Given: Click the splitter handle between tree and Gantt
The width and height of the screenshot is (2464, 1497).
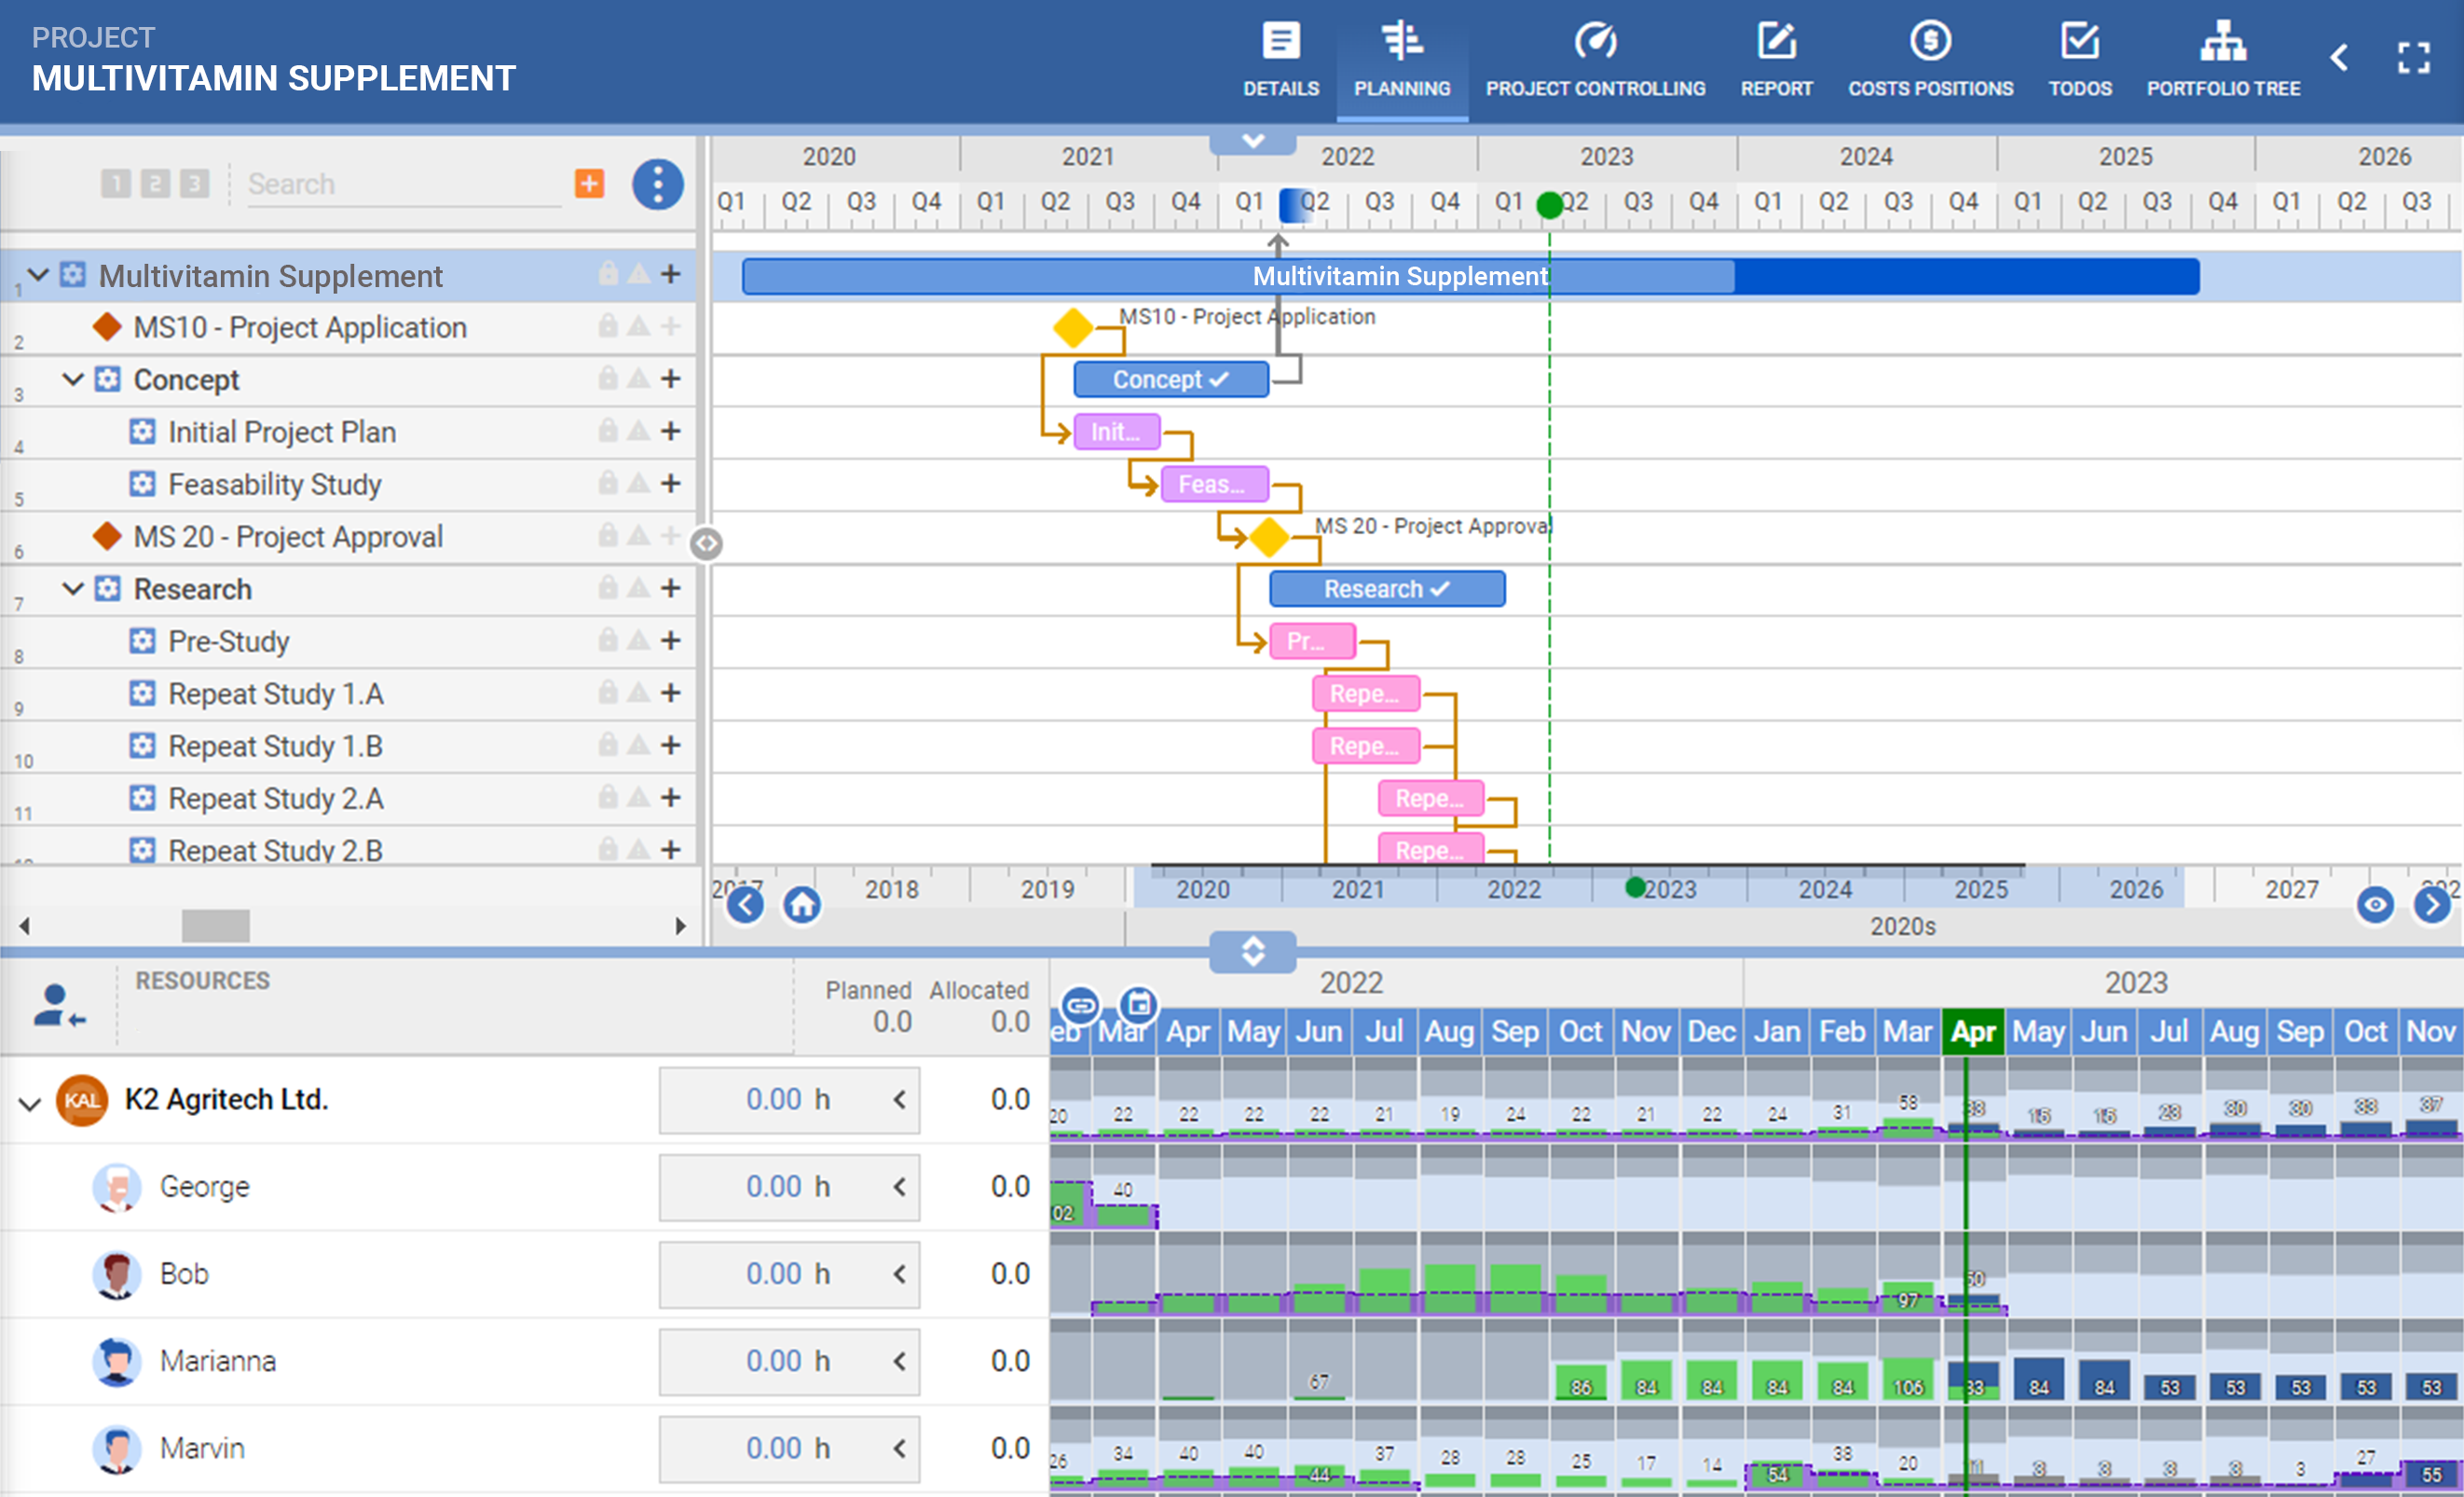Looking at the screenshot, I should click(x=706, y=543).
